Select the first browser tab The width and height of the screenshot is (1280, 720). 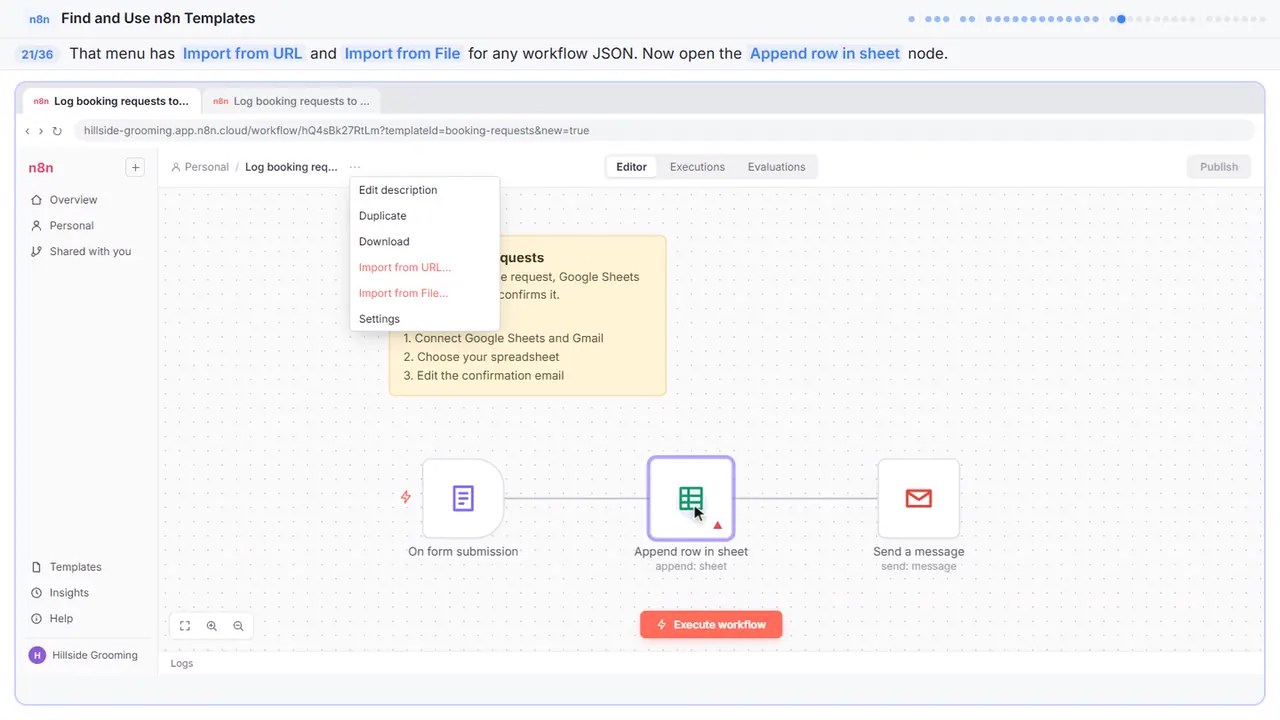click(111, 101)
